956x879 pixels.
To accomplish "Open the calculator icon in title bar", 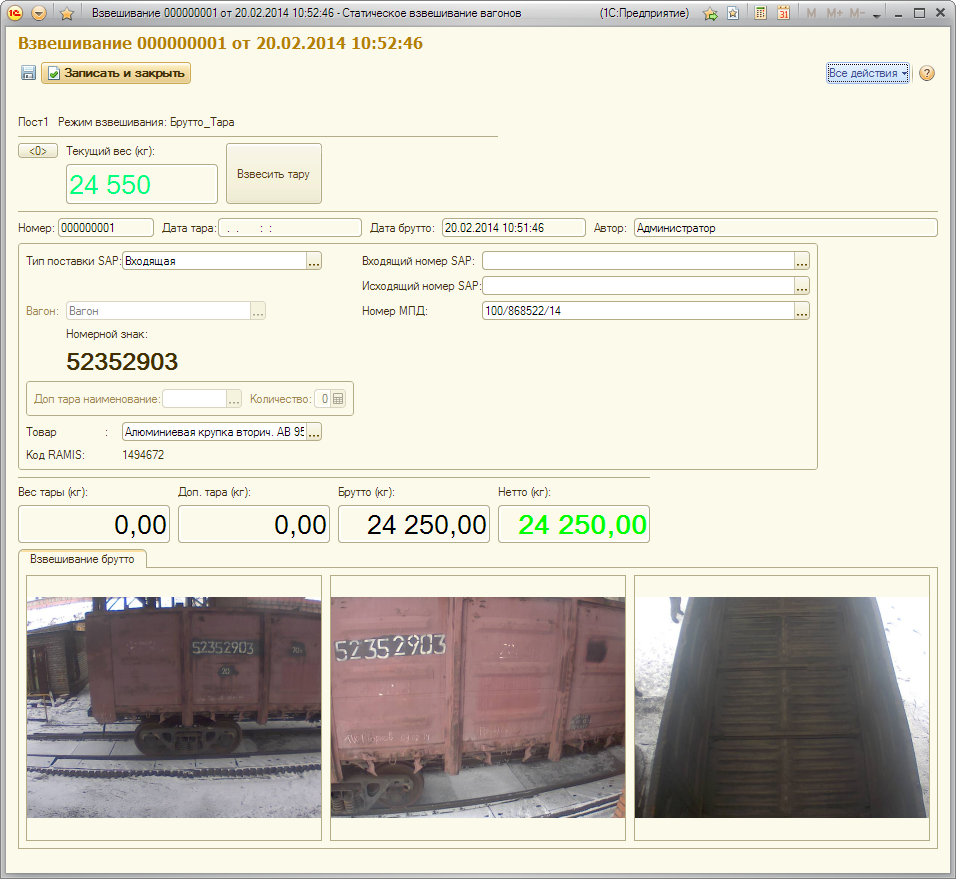I will tap(761, 13).
